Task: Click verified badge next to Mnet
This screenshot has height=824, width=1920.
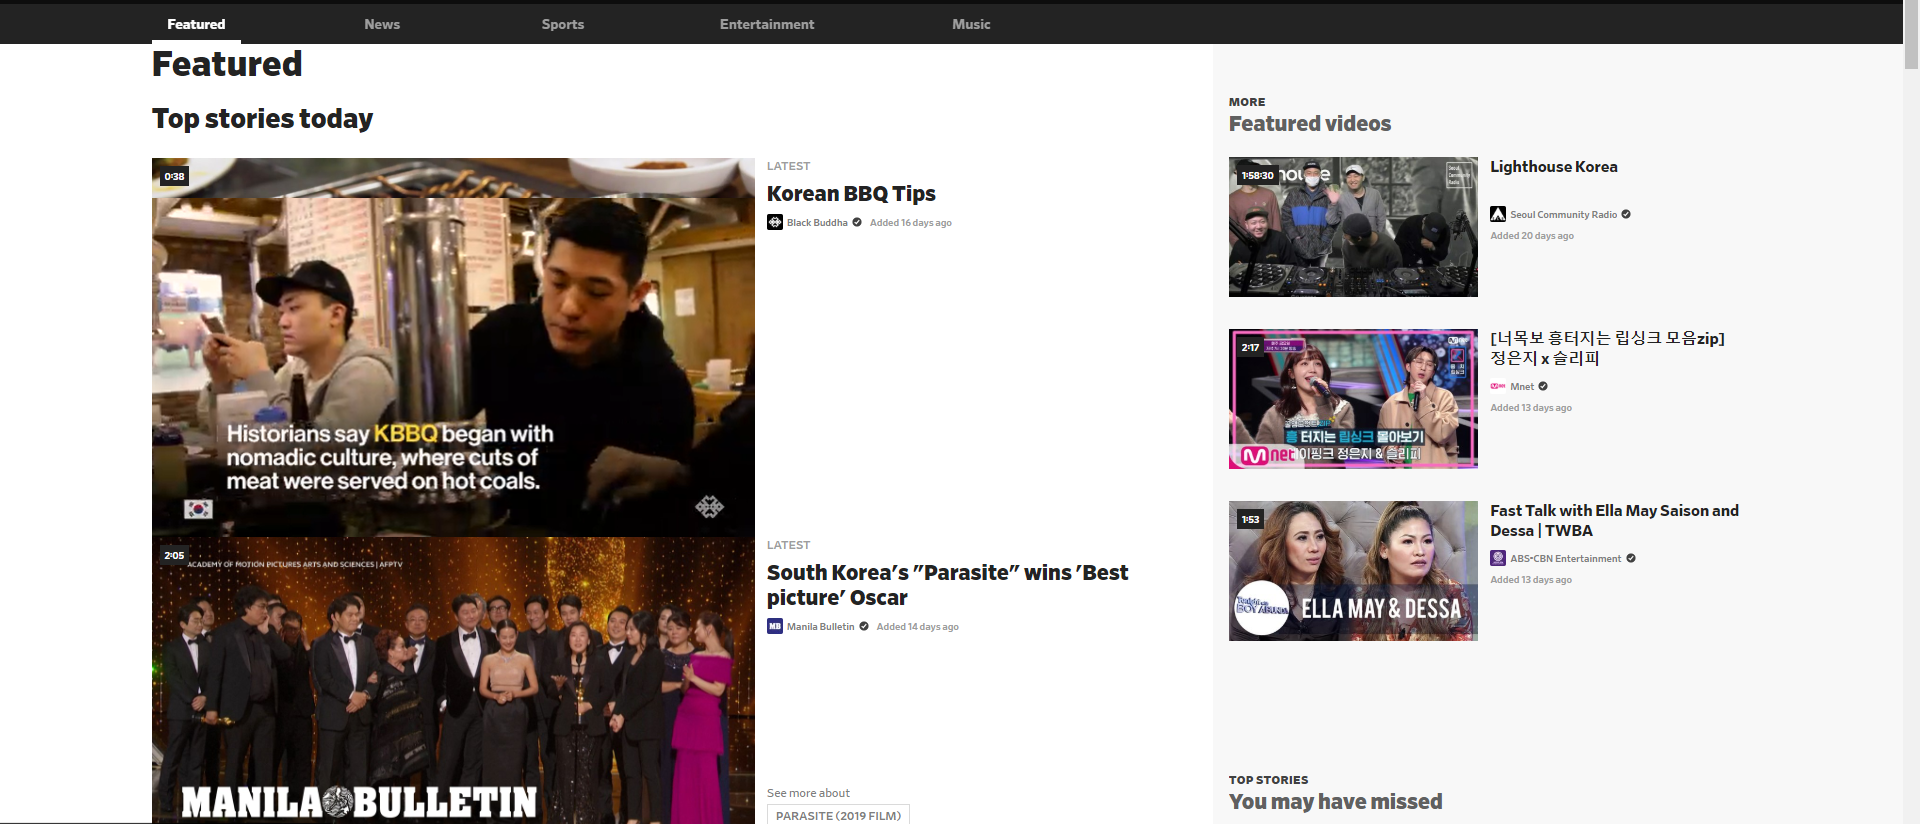Action: (x=1543, y=386)
